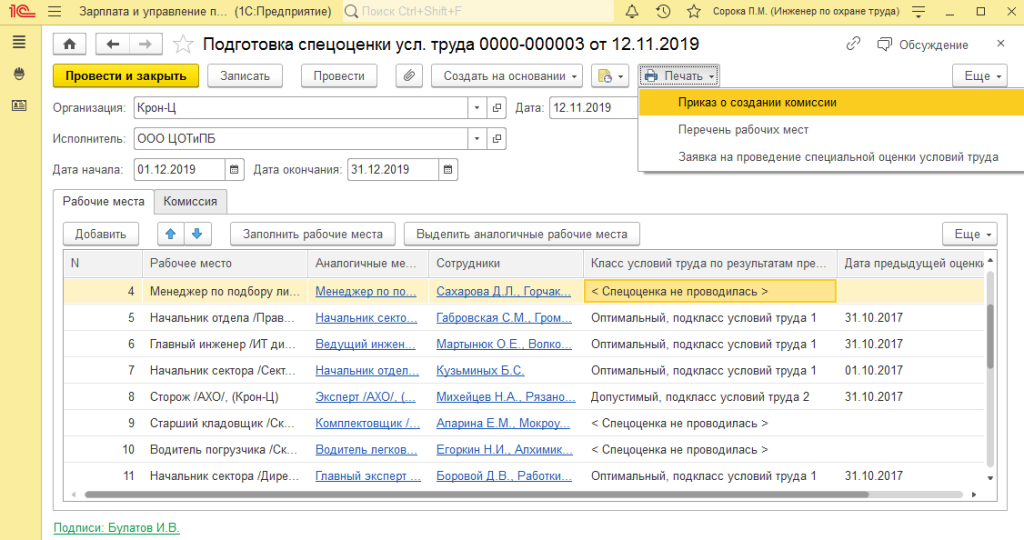Open history clock icon in title bar

coord(663,12)
